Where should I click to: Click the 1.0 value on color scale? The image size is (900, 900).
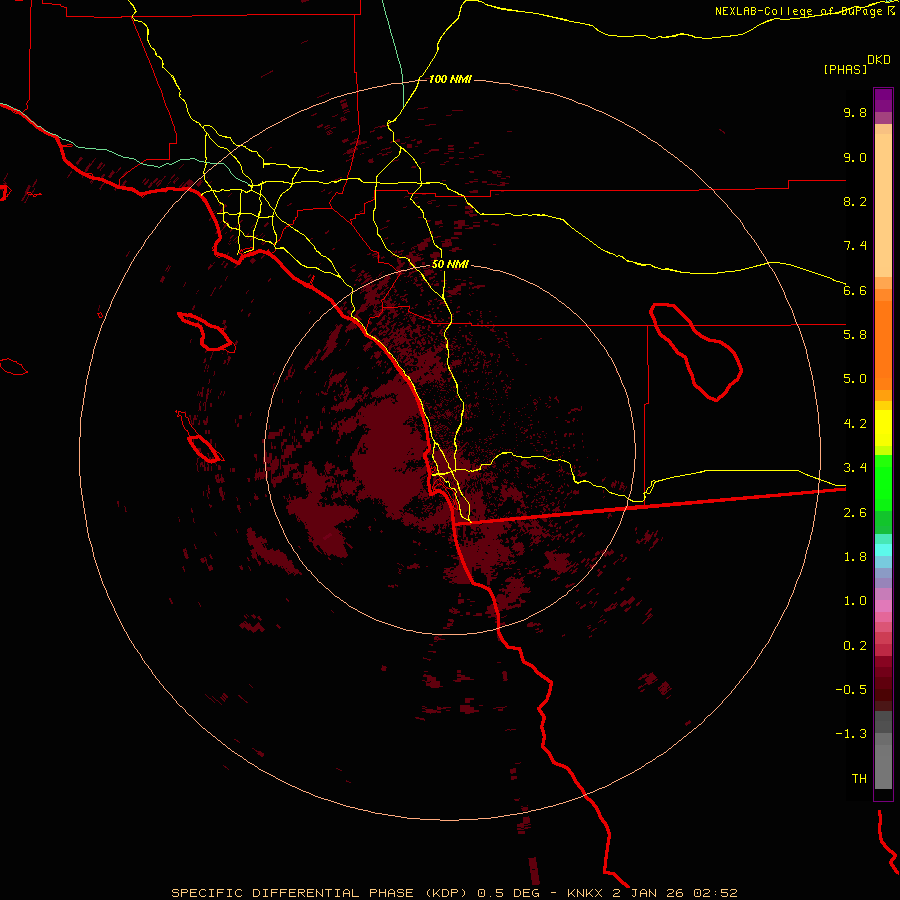coord(855,601)
